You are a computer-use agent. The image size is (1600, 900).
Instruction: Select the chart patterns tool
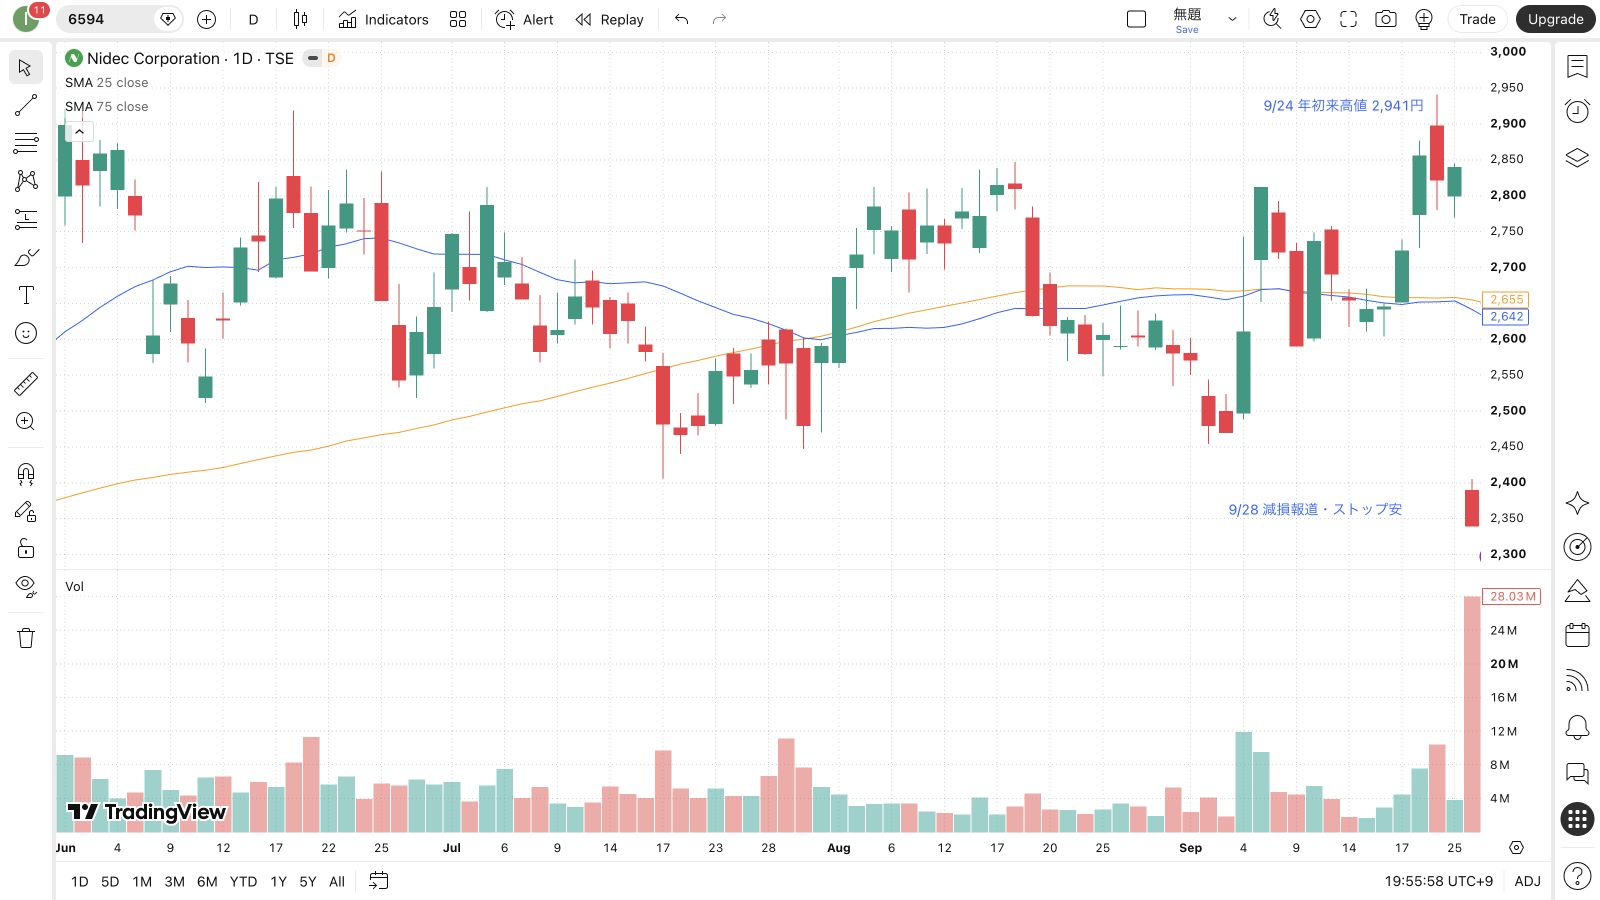pos(26,181)
